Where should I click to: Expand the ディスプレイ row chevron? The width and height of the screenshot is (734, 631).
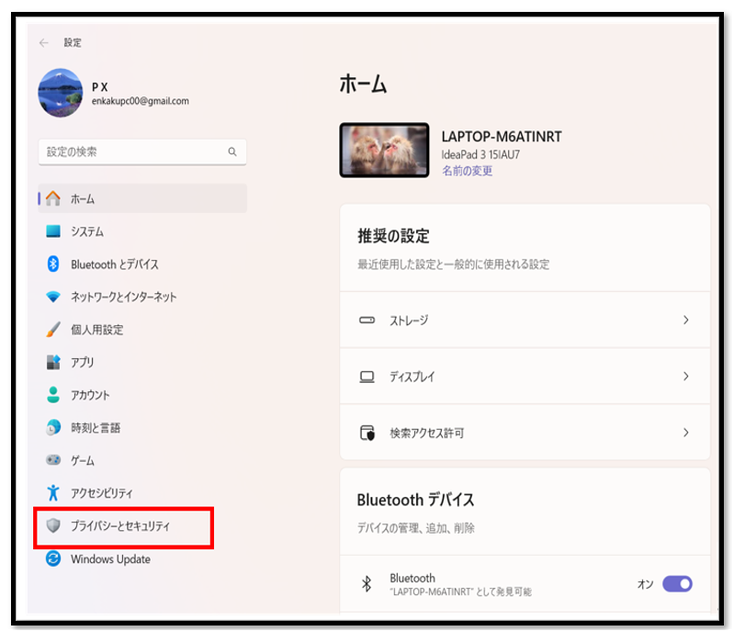[x=686, y=376]
